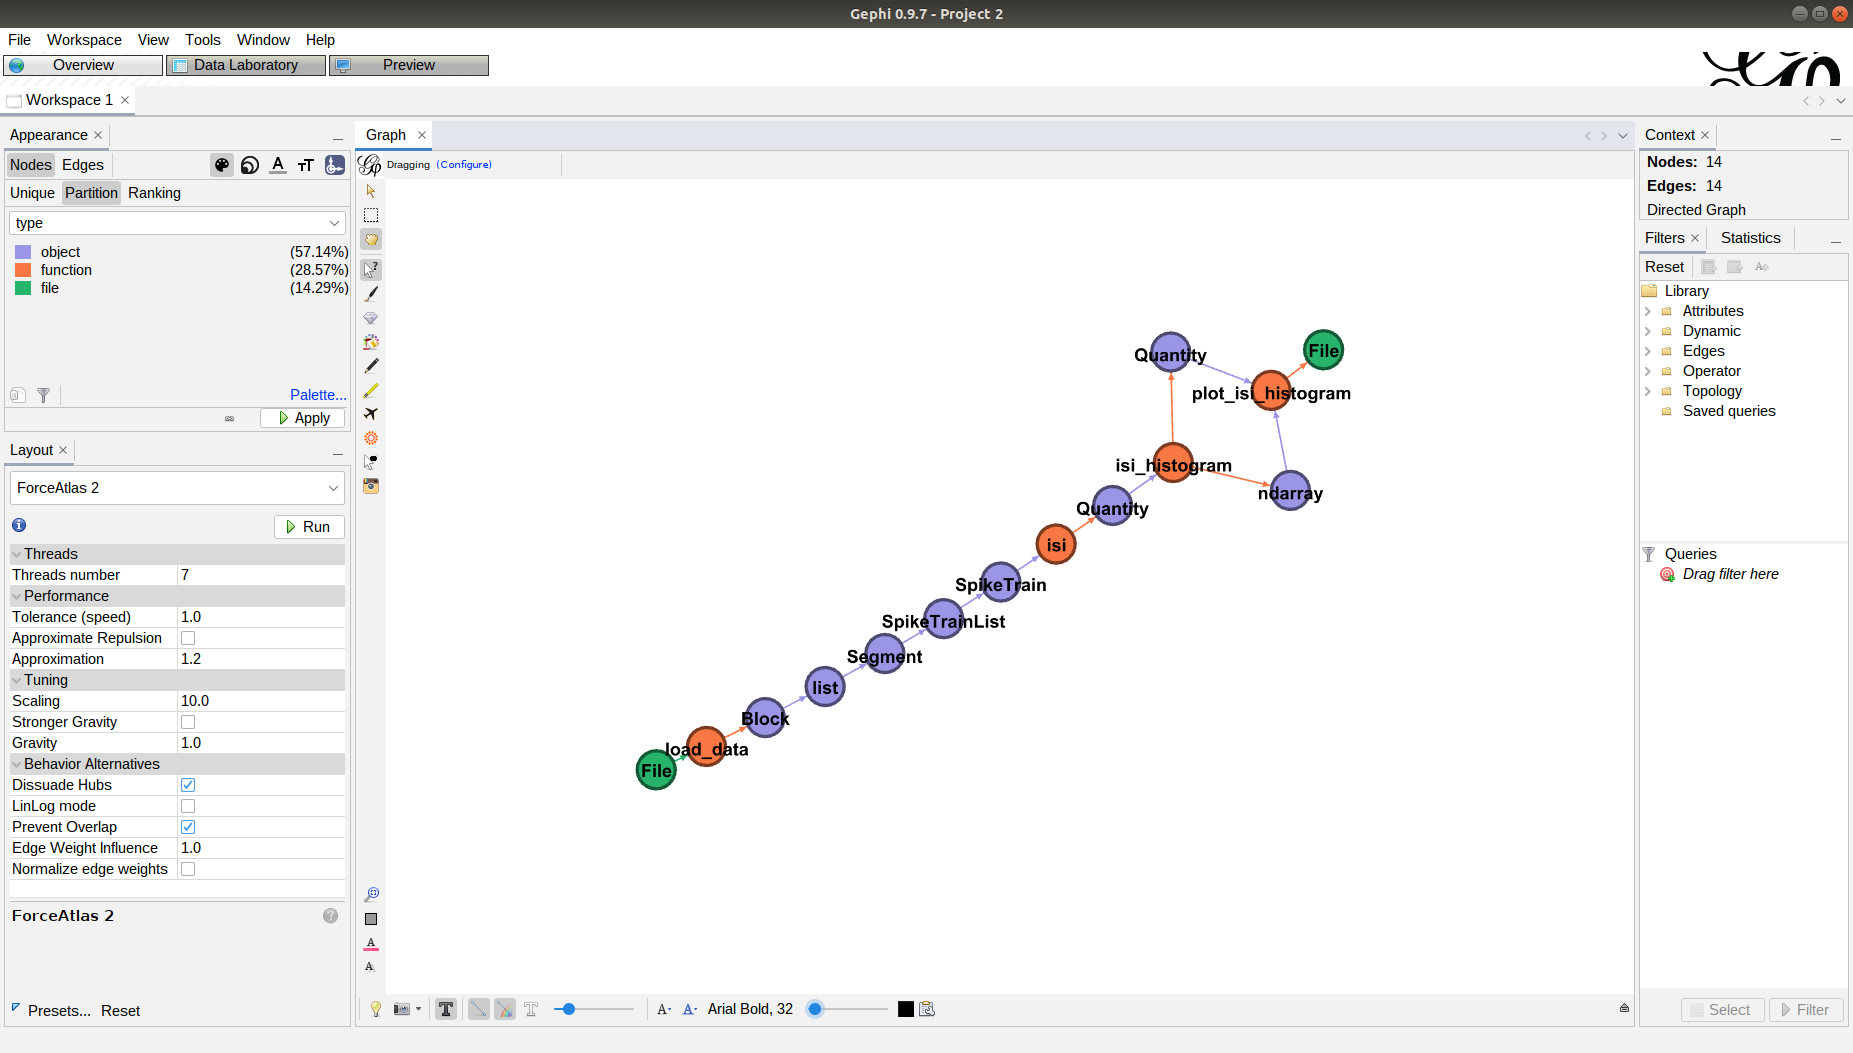Uncheck the Prevent Overlap checkbox
The height and width of the screenshot is (1053, 1853).
[188, 827]
